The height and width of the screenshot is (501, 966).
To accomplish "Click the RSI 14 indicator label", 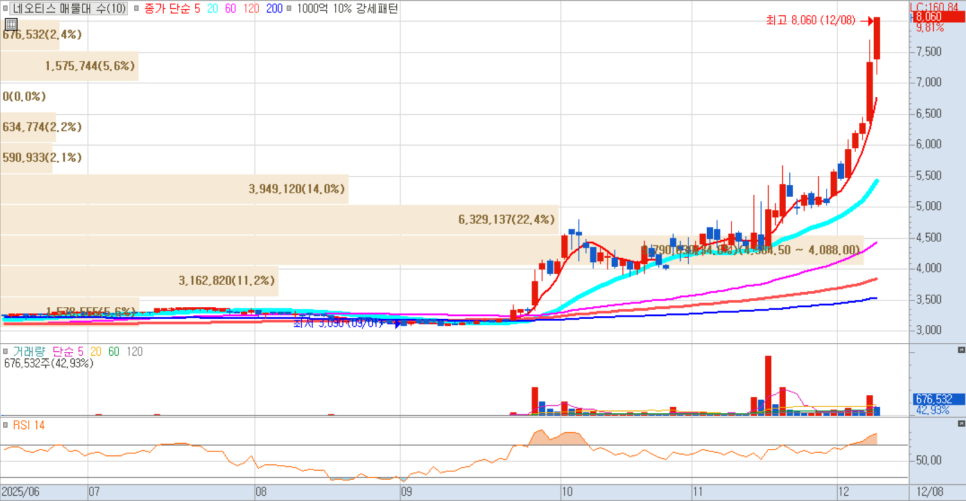I will [28, 425].
